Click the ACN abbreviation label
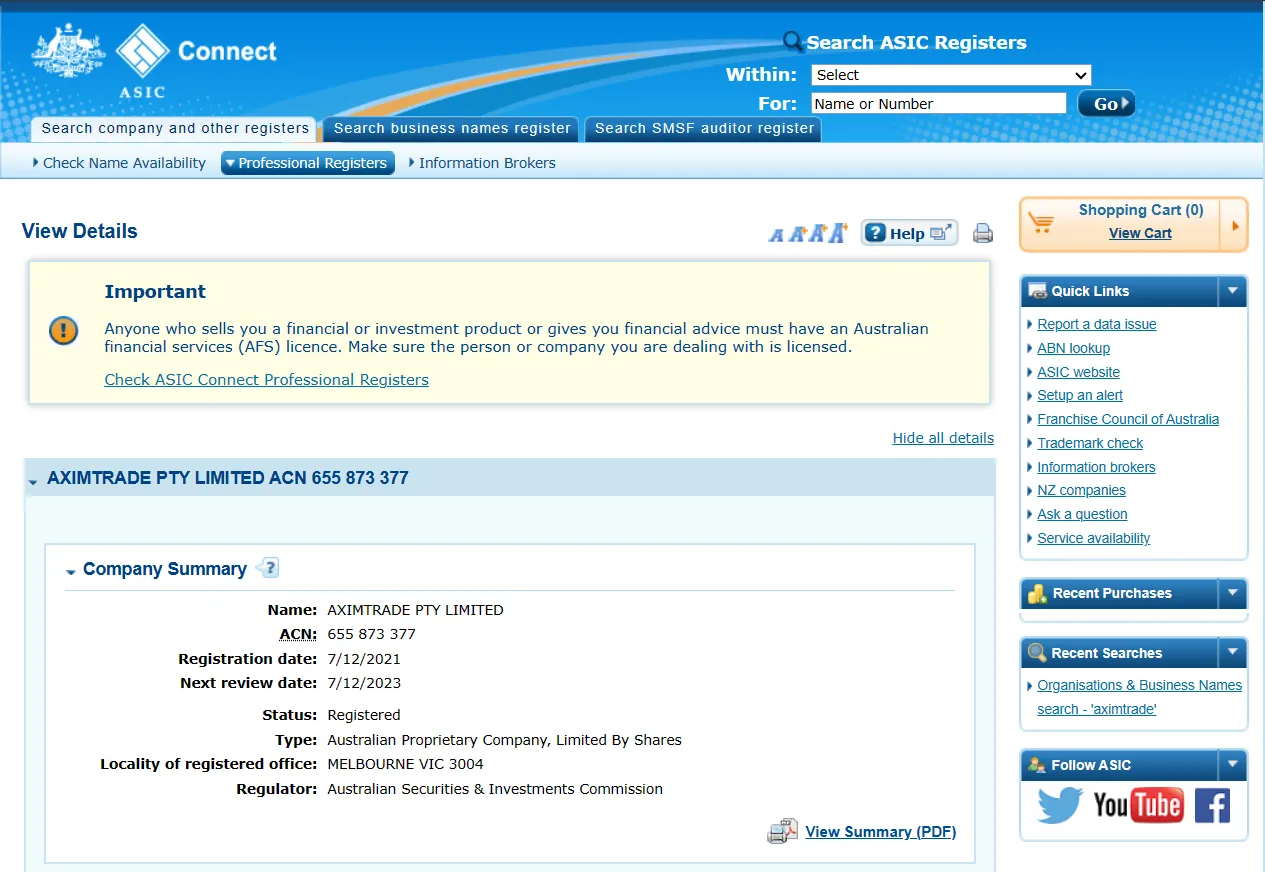 297,634
